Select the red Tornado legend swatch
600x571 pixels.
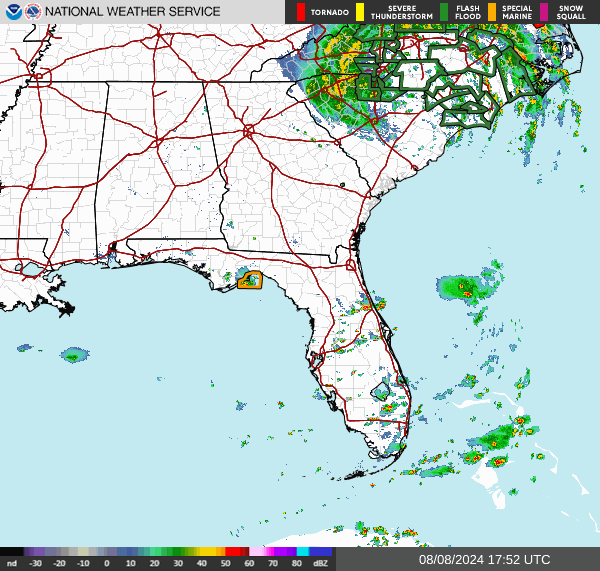301,12
